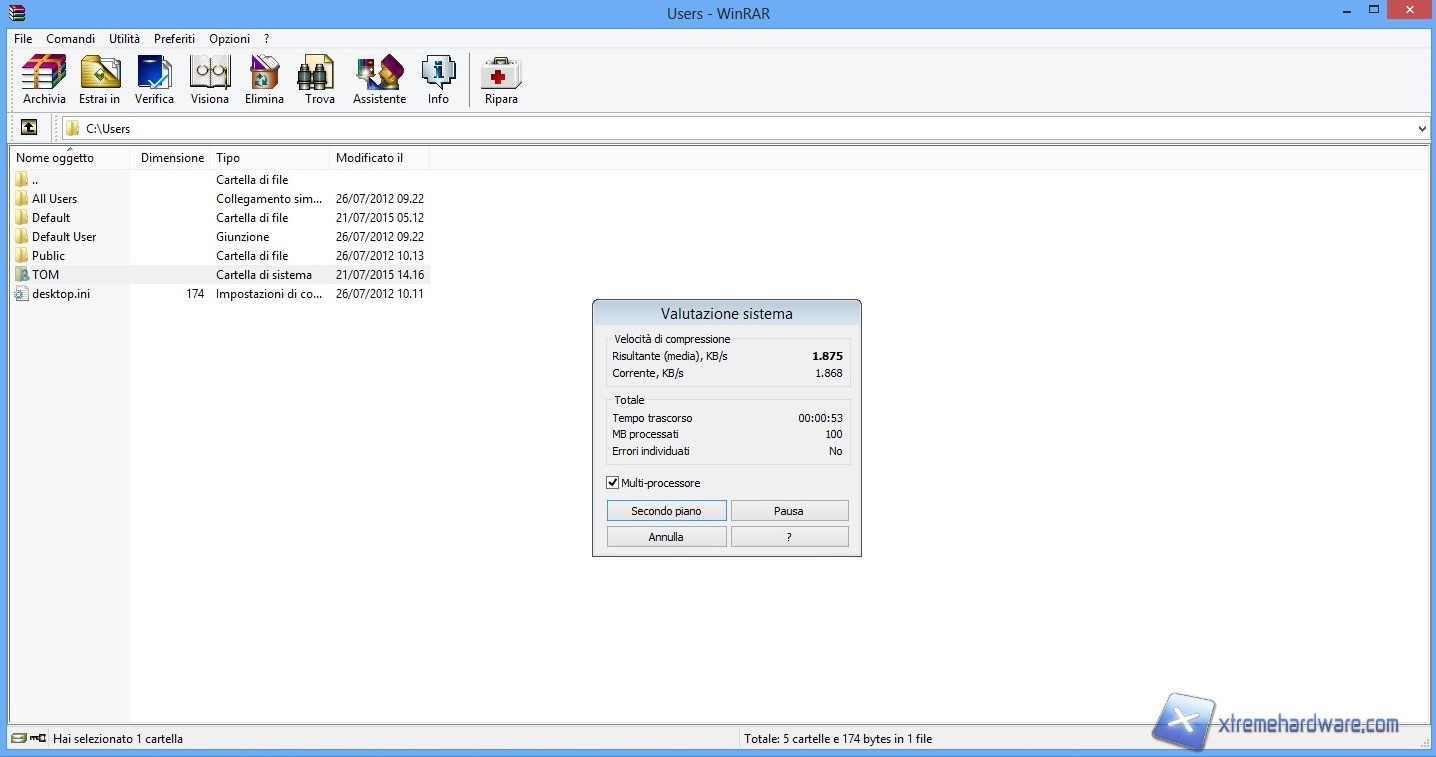Click the Info archive information icon
This screenshot has width=1436, height=757.
[x=438, y=80]
